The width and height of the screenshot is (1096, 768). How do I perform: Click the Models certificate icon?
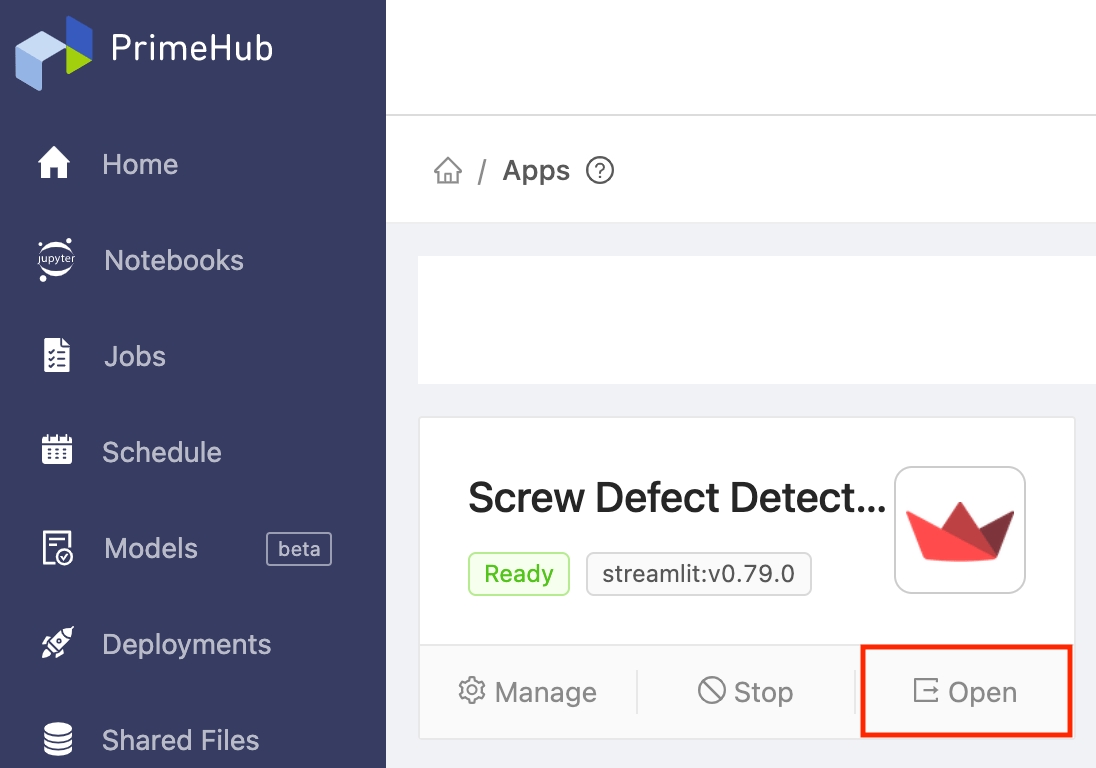[x=57, y=548]
